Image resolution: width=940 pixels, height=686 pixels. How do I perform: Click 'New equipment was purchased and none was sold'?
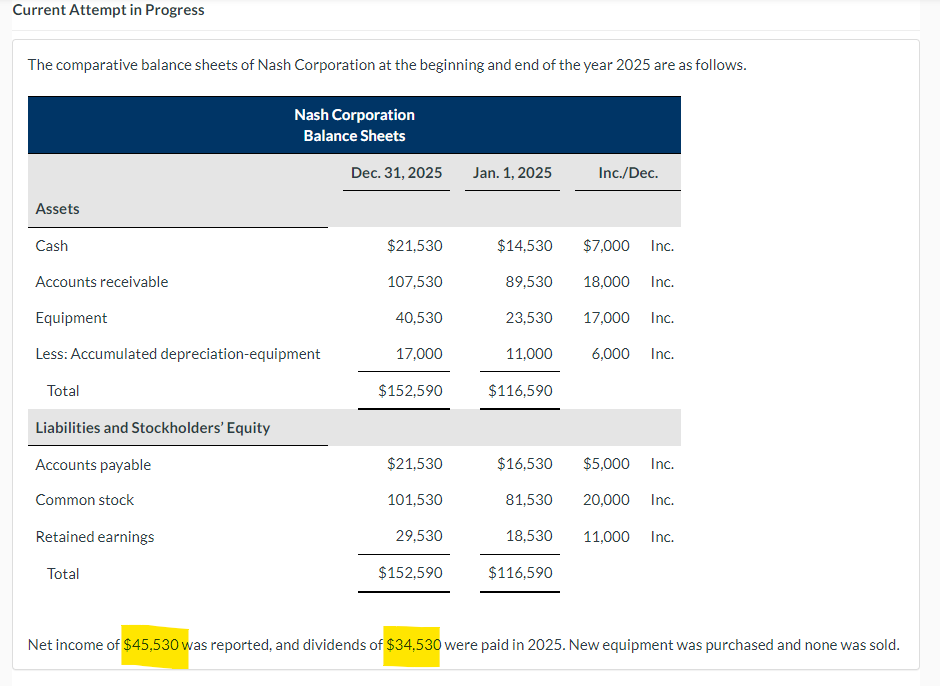(x=734, y=645)
